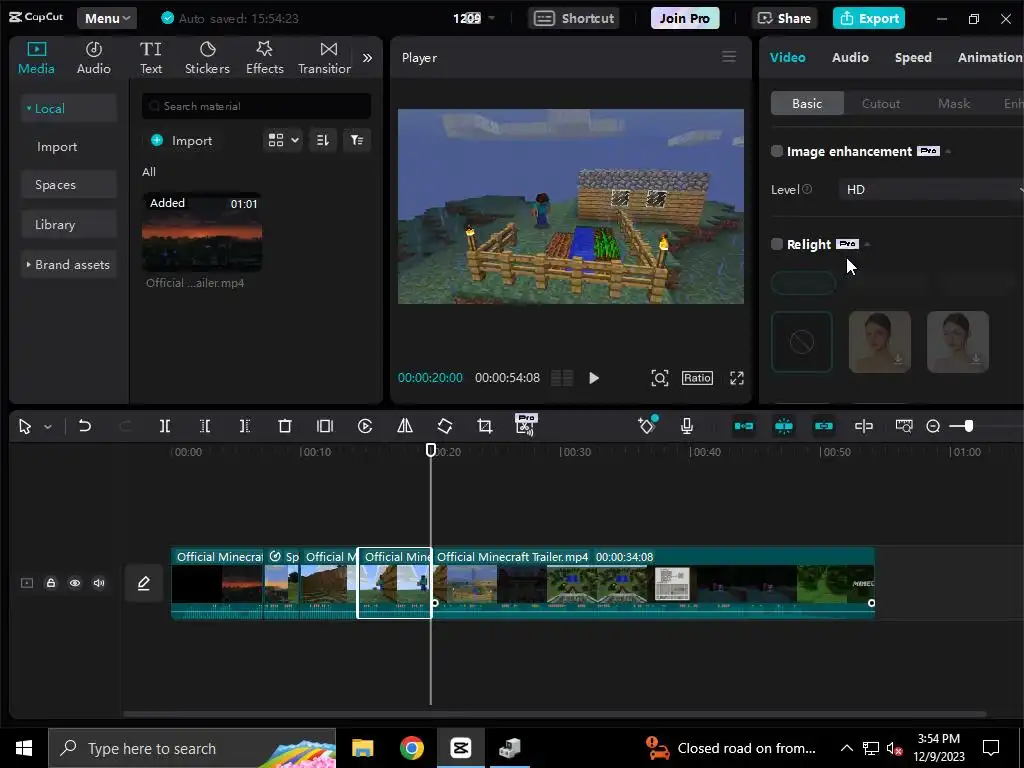Click the Export button

[x=869, y=18]
